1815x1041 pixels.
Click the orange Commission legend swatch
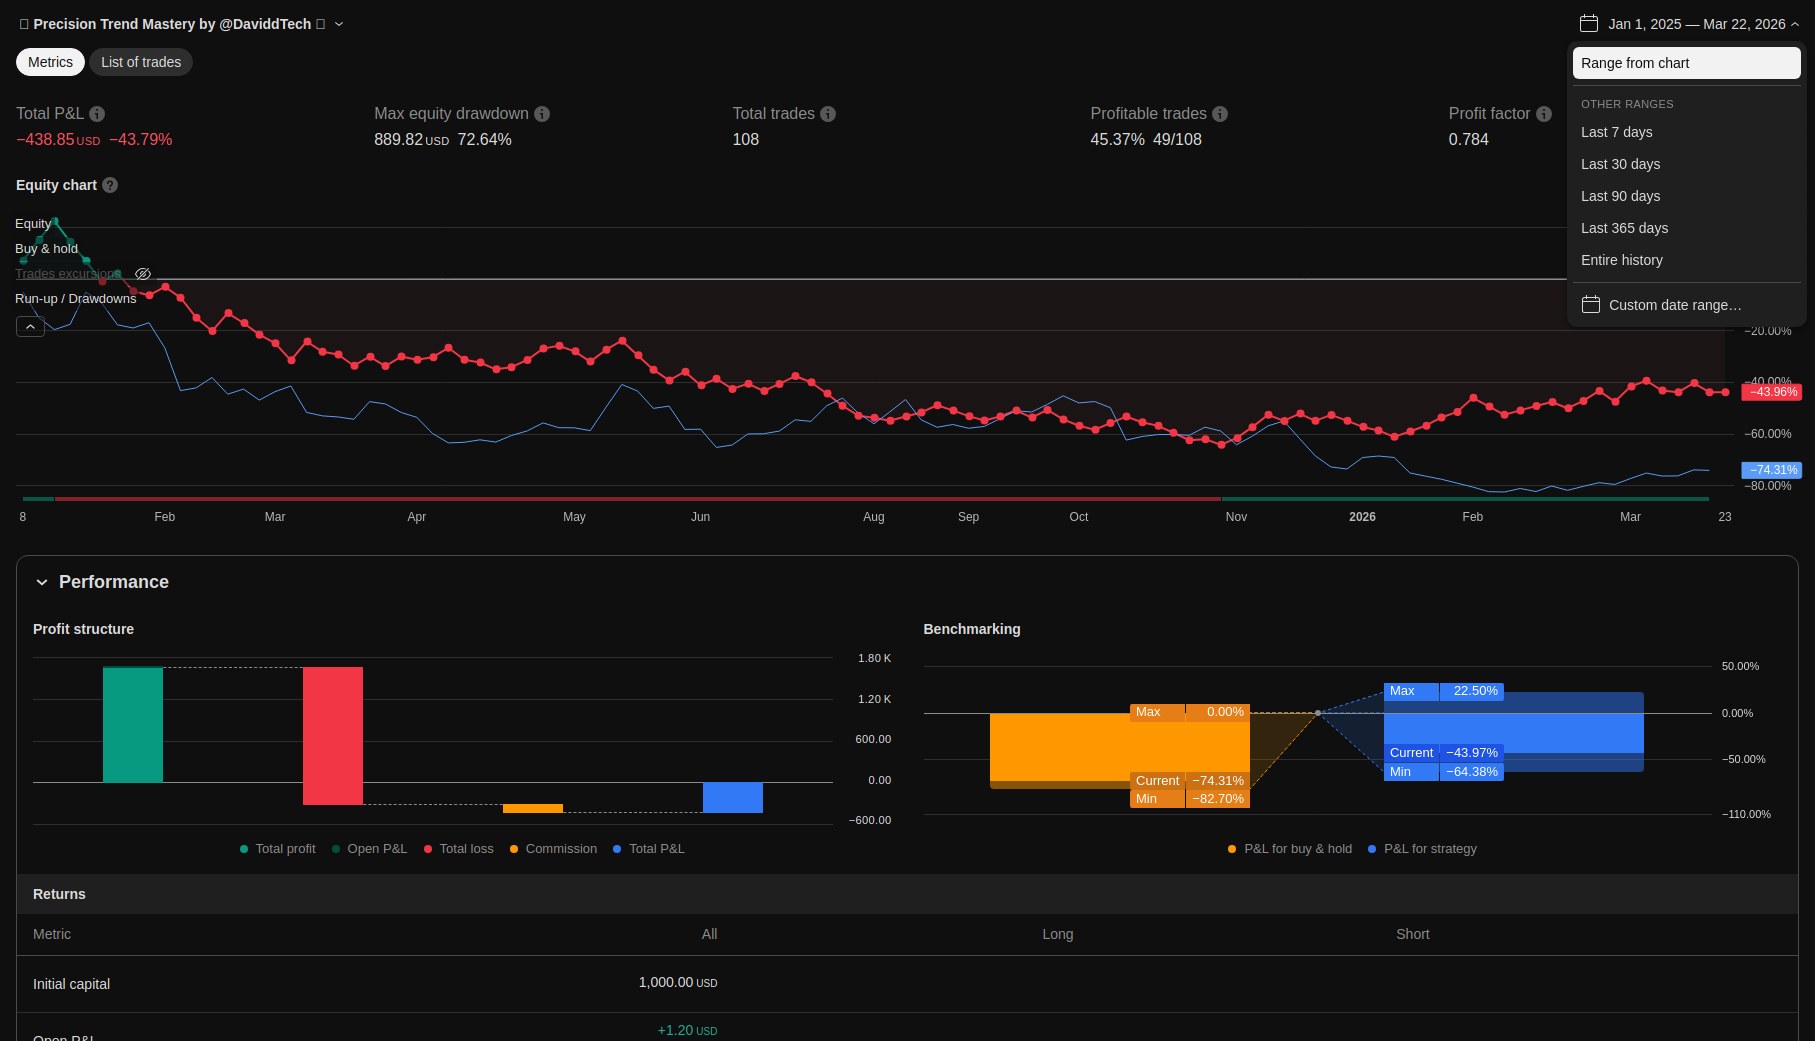point(514,849)
